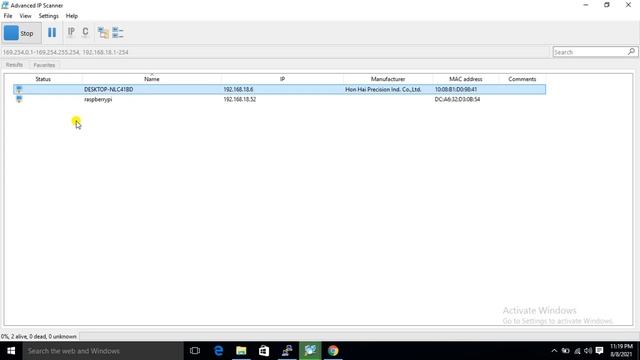Pause the scan with the pause icon
The width and height of the screenshot is (640, 360).
pyautogui.click(x=52, y=33)
